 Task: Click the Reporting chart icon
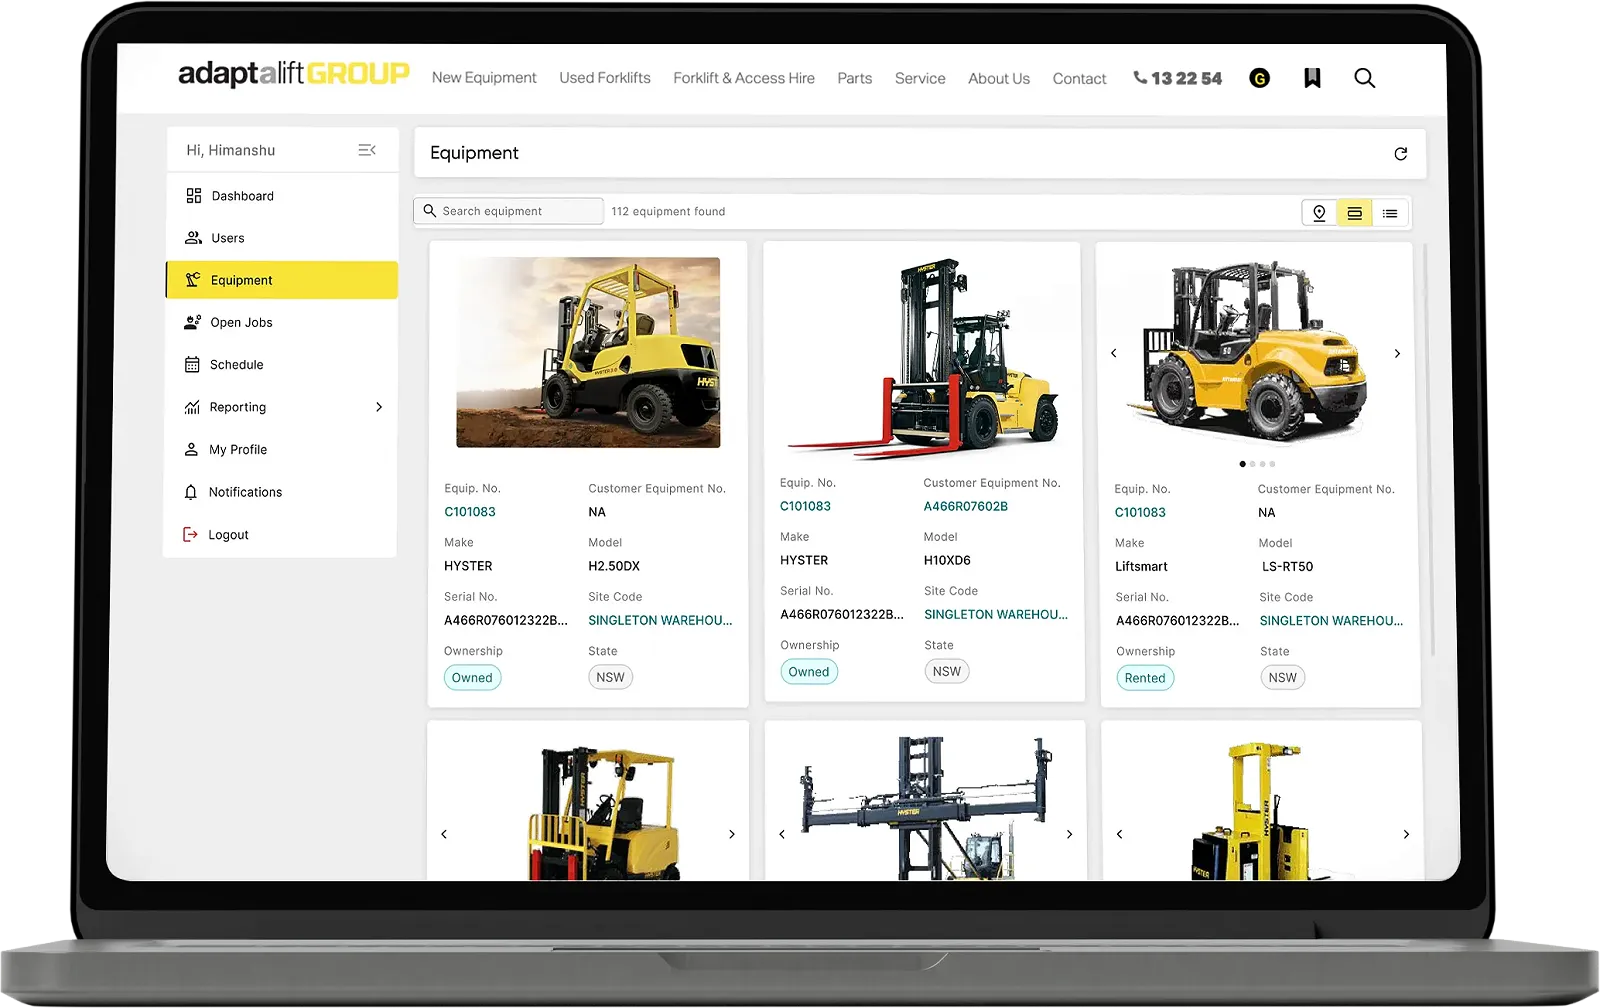tap(192, 407)
